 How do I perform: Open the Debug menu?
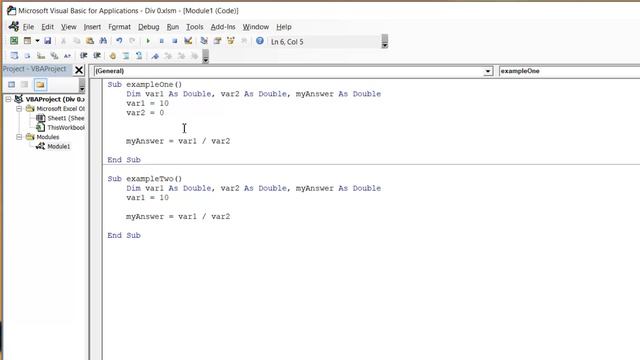(x=149, y=27)
